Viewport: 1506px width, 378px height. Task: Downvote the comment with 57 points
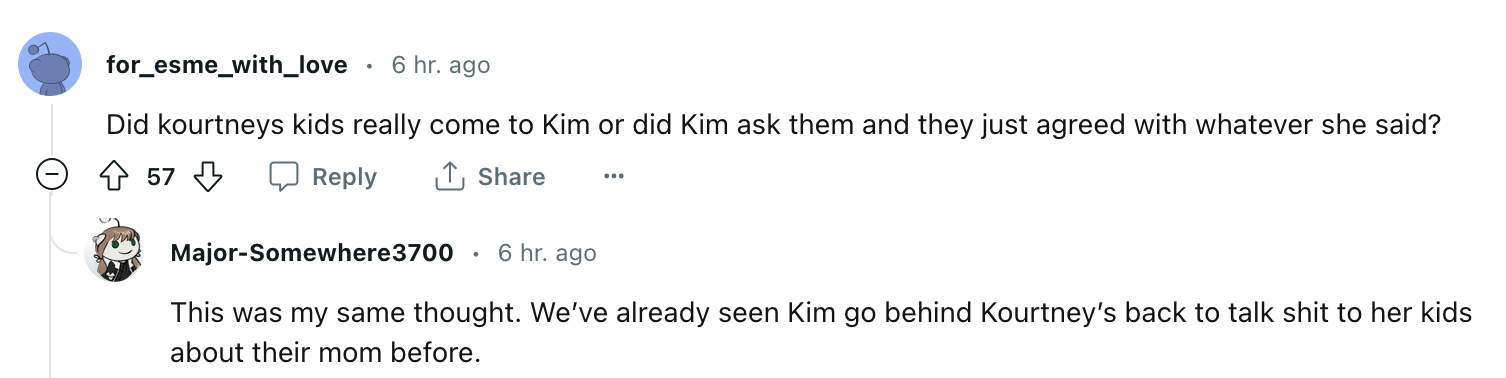207,177
